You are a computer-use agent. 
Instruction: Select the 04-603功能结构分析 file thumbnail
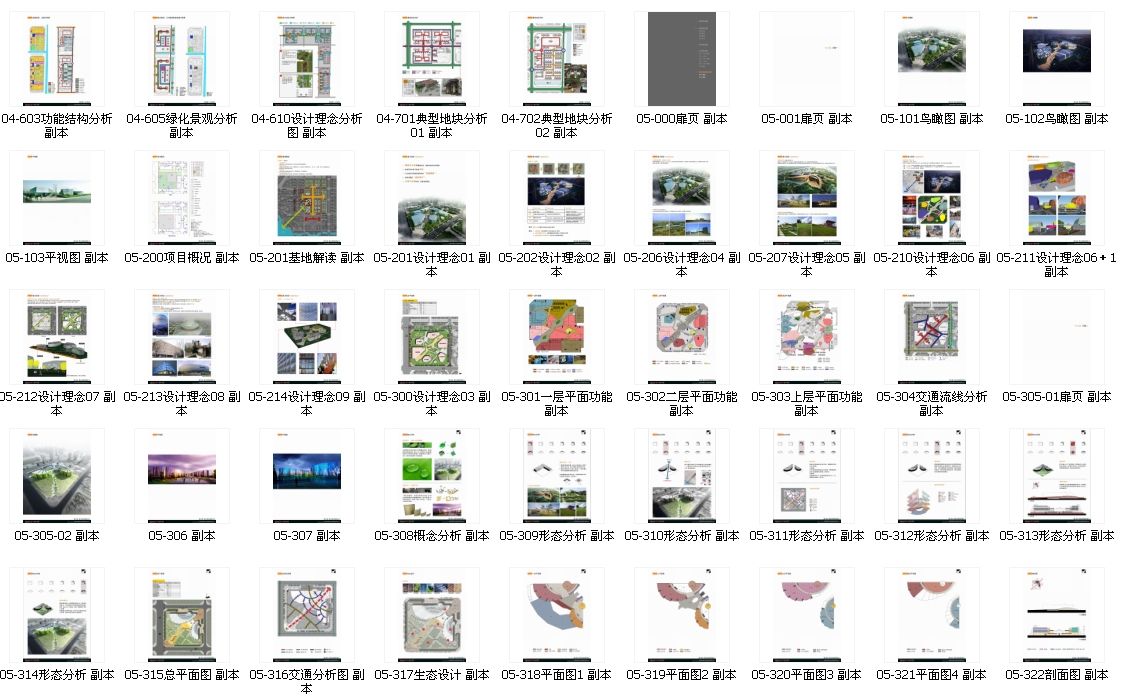click(x=56, y=59)
